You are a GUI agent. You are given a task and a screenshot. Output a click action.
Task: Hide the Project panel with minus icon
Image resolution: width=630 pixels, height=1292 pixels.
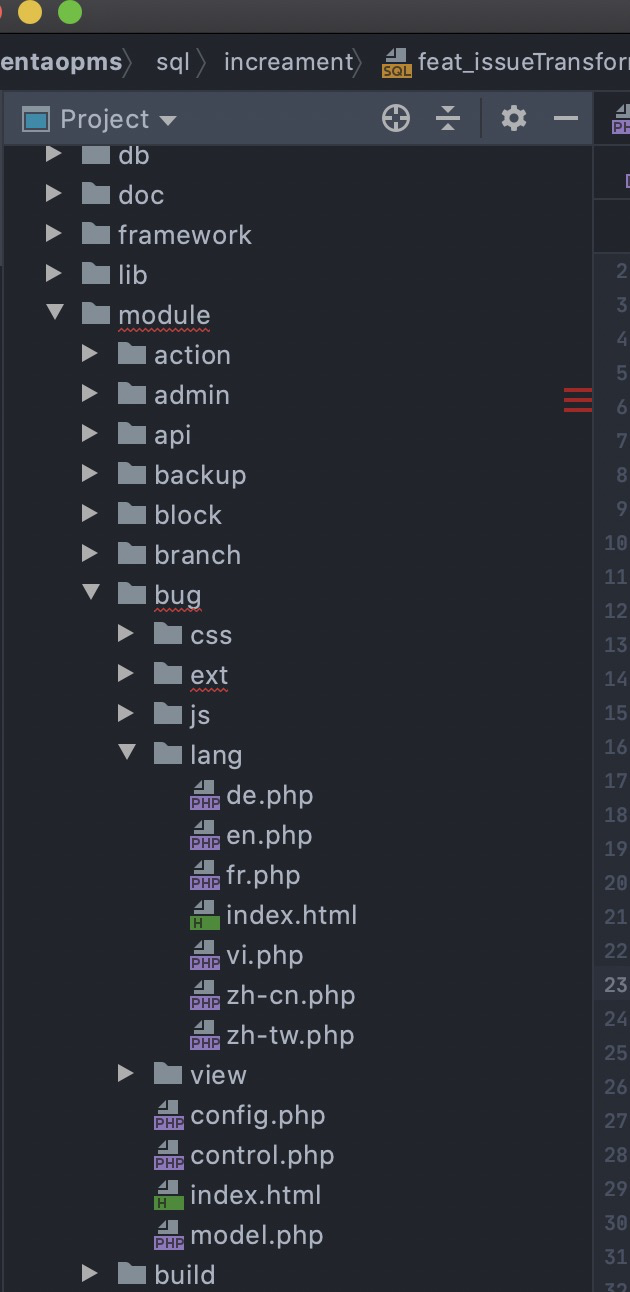click(x=566, y=119)
